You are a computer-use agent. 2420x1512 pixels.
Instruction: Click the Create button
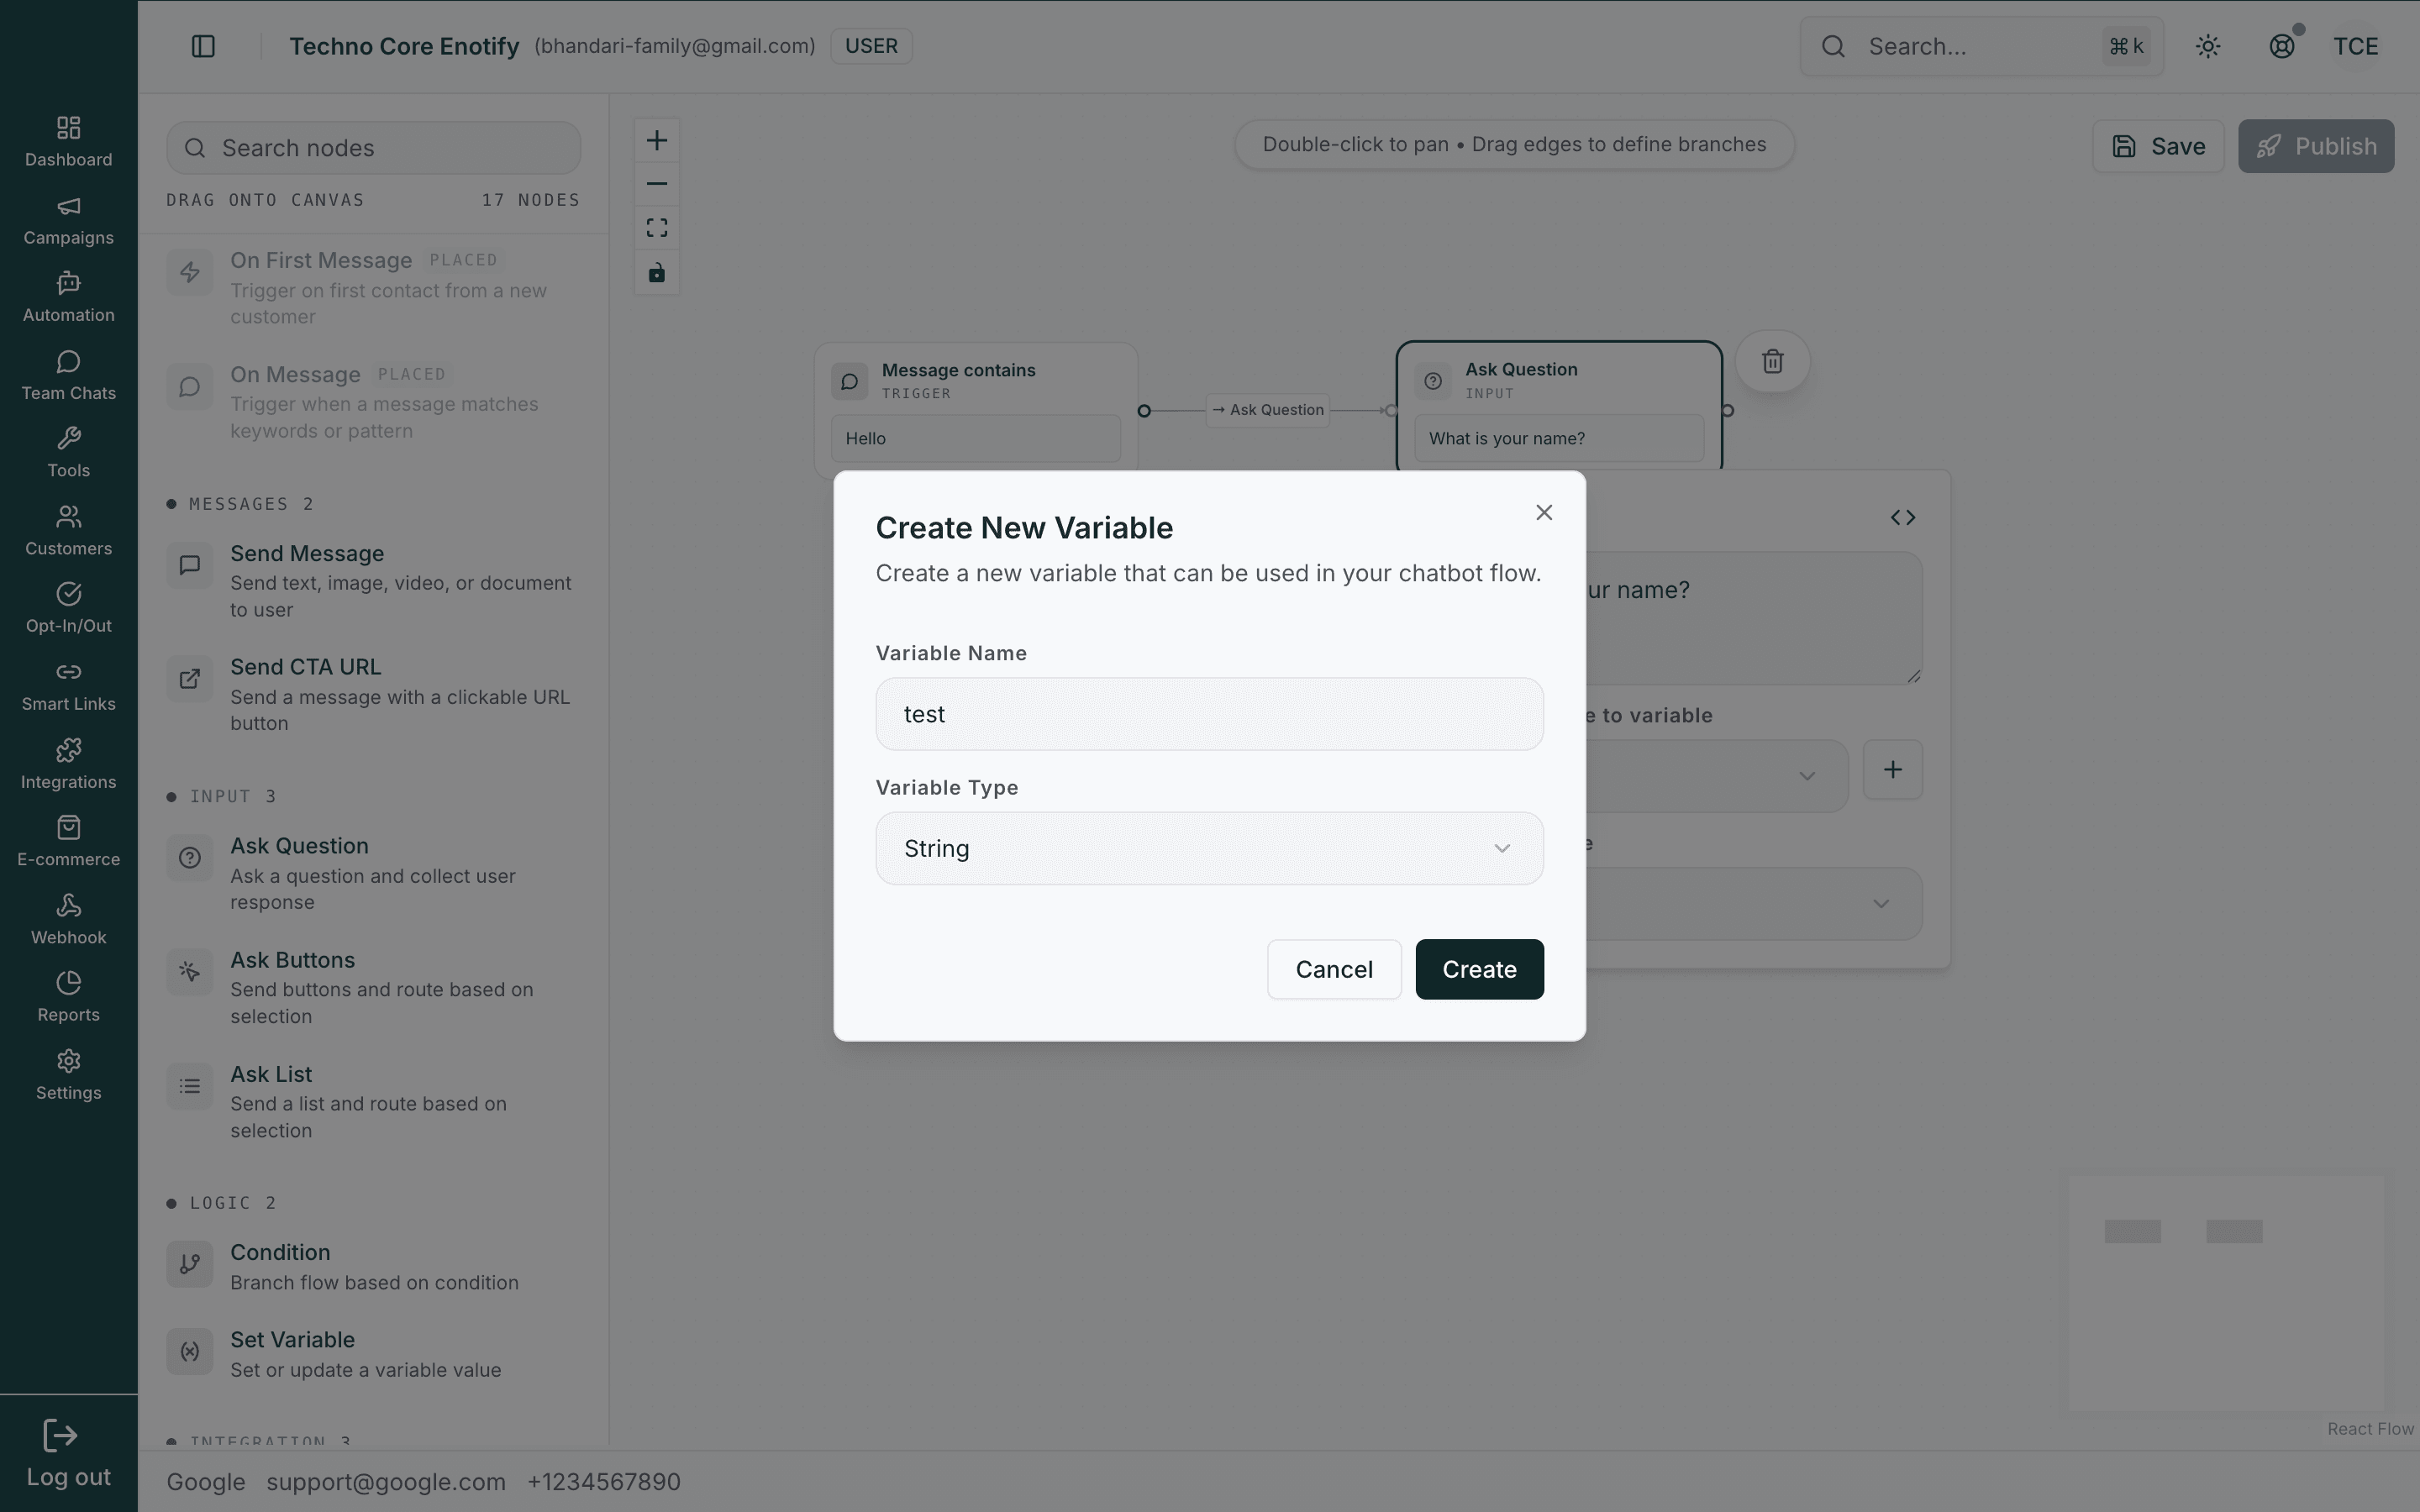coord(1479,969)
